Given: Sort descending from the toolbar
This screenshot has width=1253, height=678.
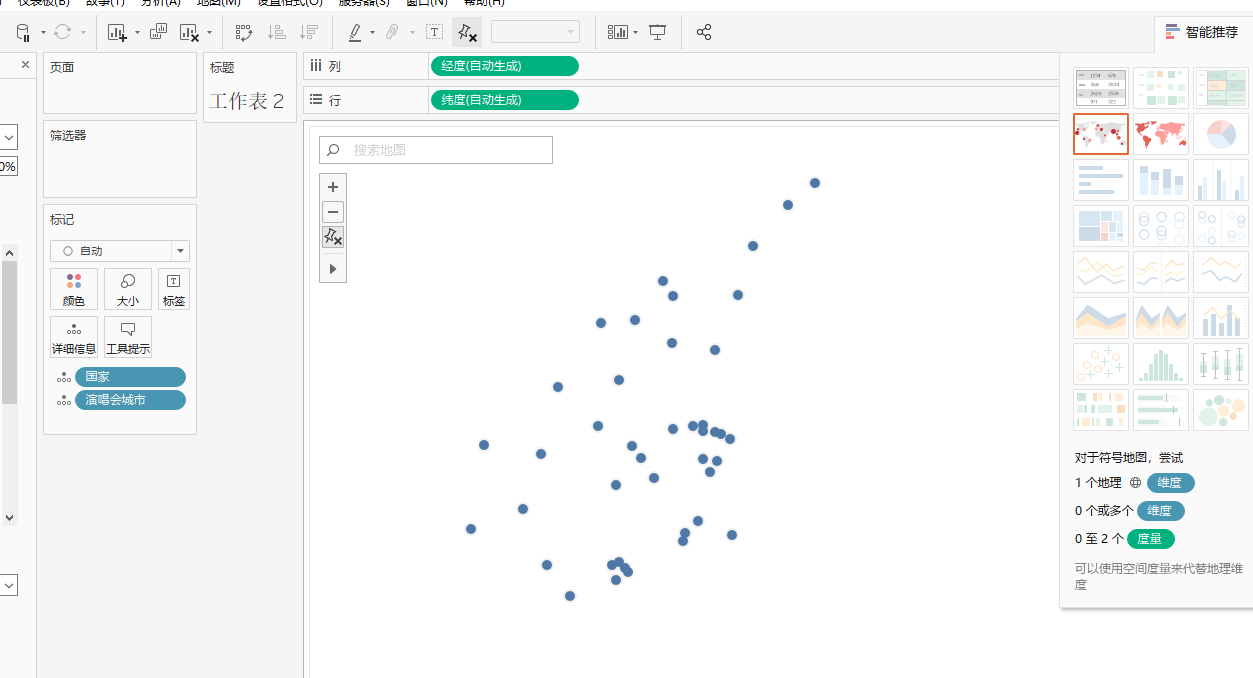Looking at the screenshot, I should point(309,32).
